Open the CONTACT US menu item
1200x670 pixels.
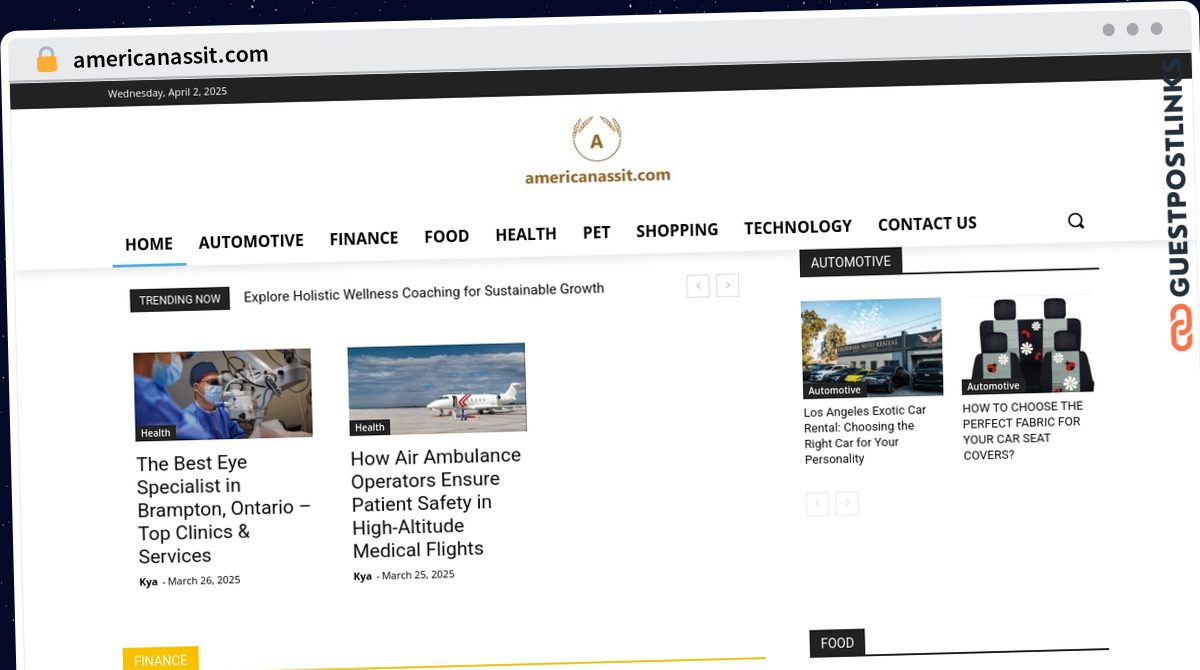click(x=927, y=224)
